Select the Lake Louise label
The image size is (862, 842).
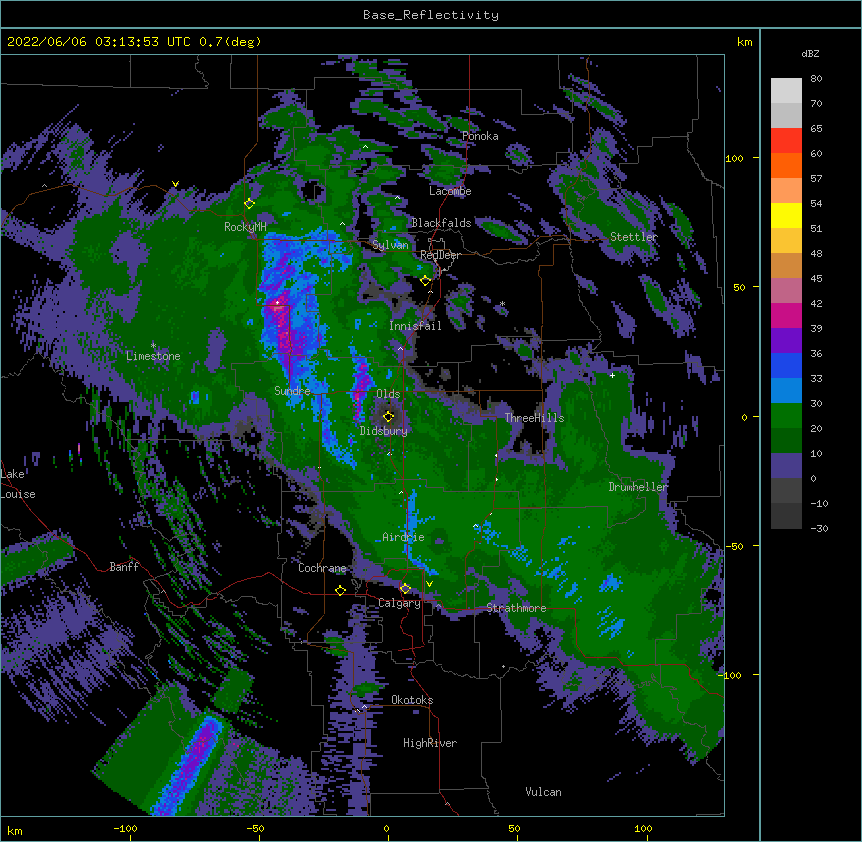coord(18,484)
